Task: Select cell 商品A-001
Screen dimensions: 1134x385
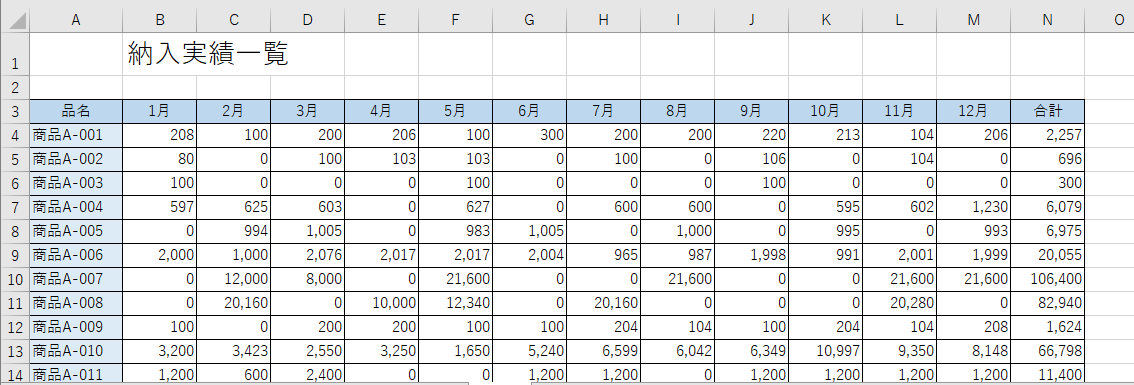Action: click(x=76, y=135)
